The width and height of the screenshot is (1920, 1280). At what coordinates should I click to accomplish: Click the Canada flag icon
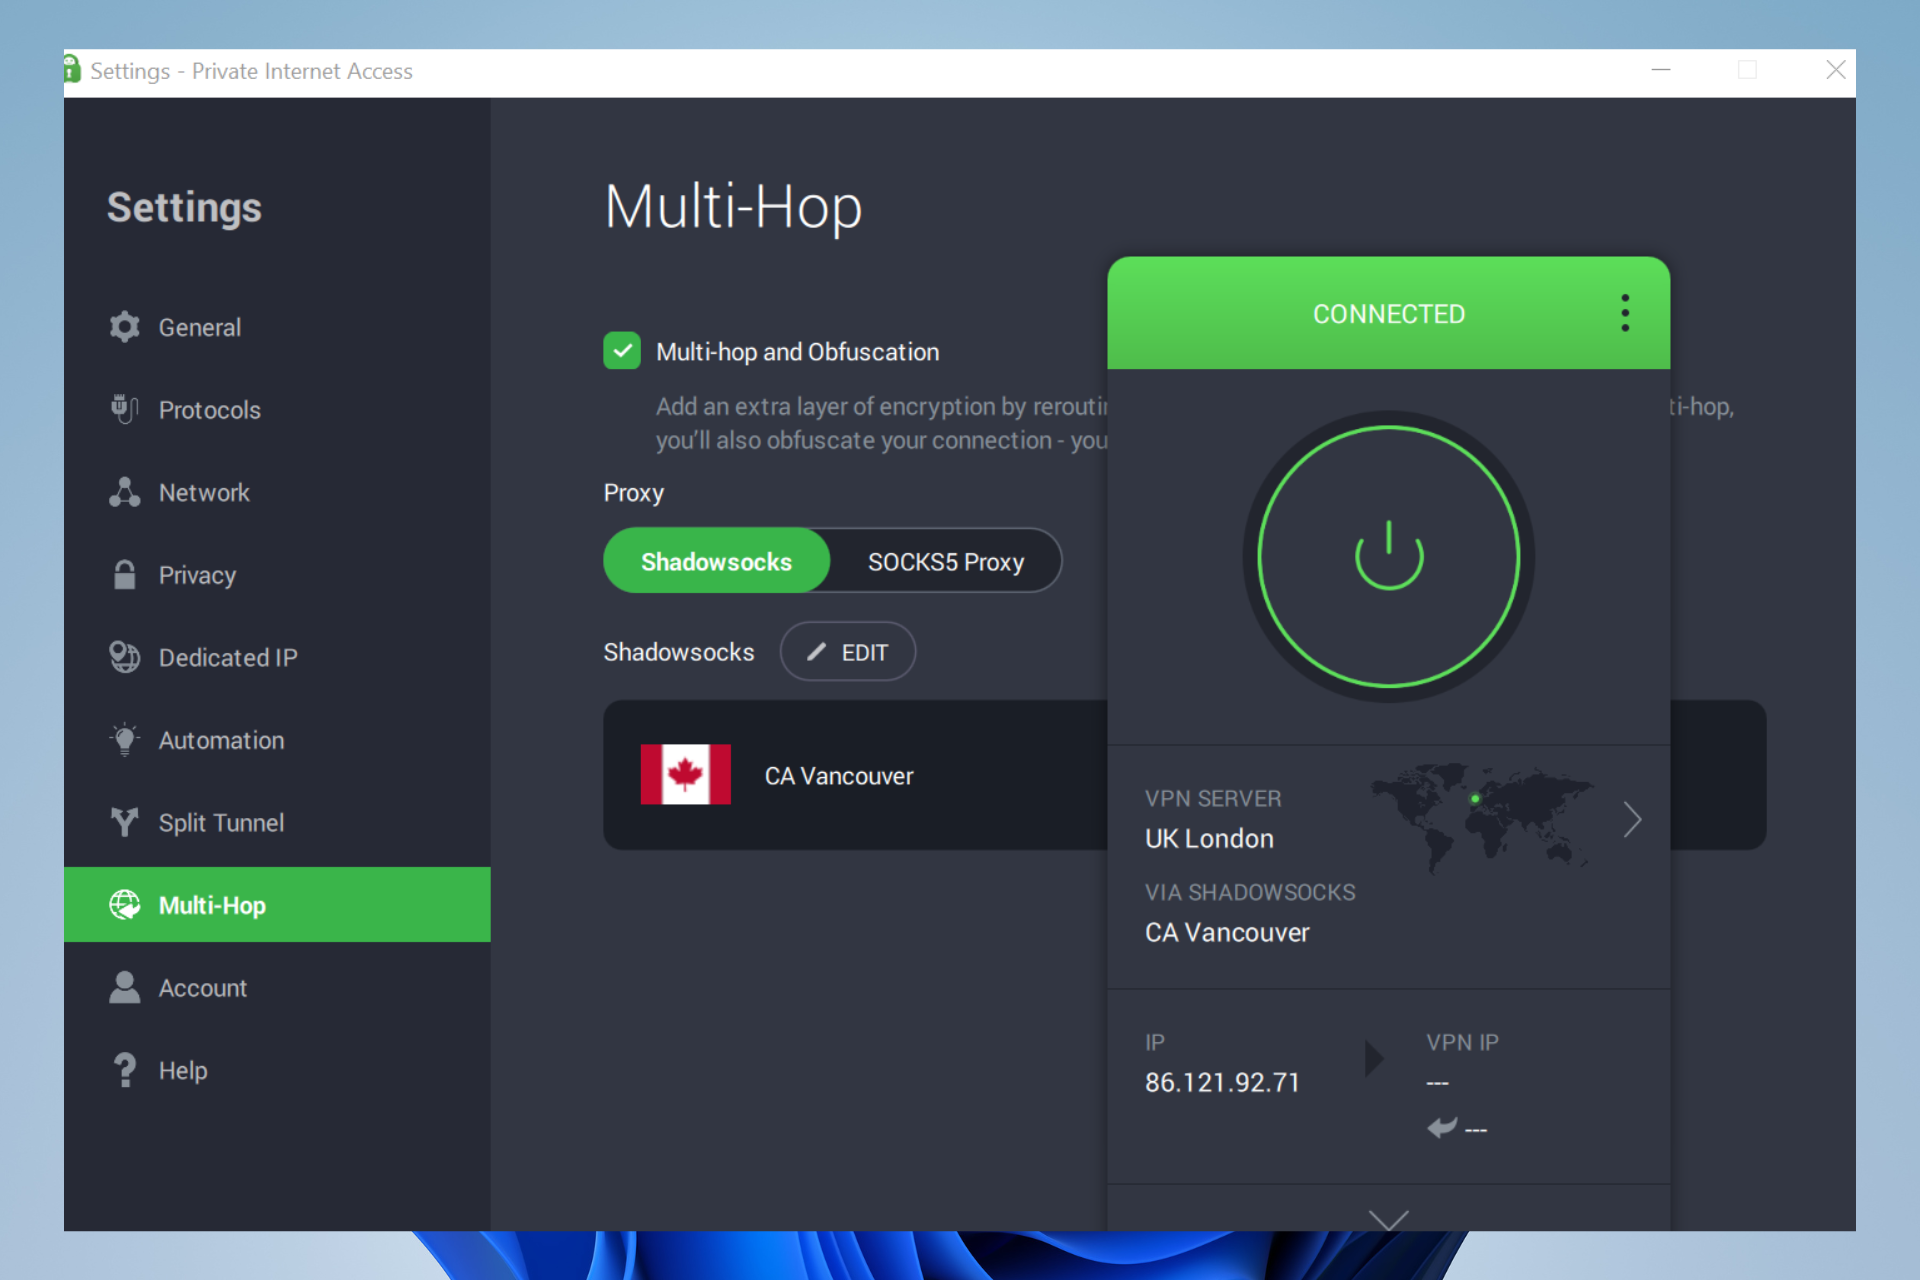[x=686, y=775]
